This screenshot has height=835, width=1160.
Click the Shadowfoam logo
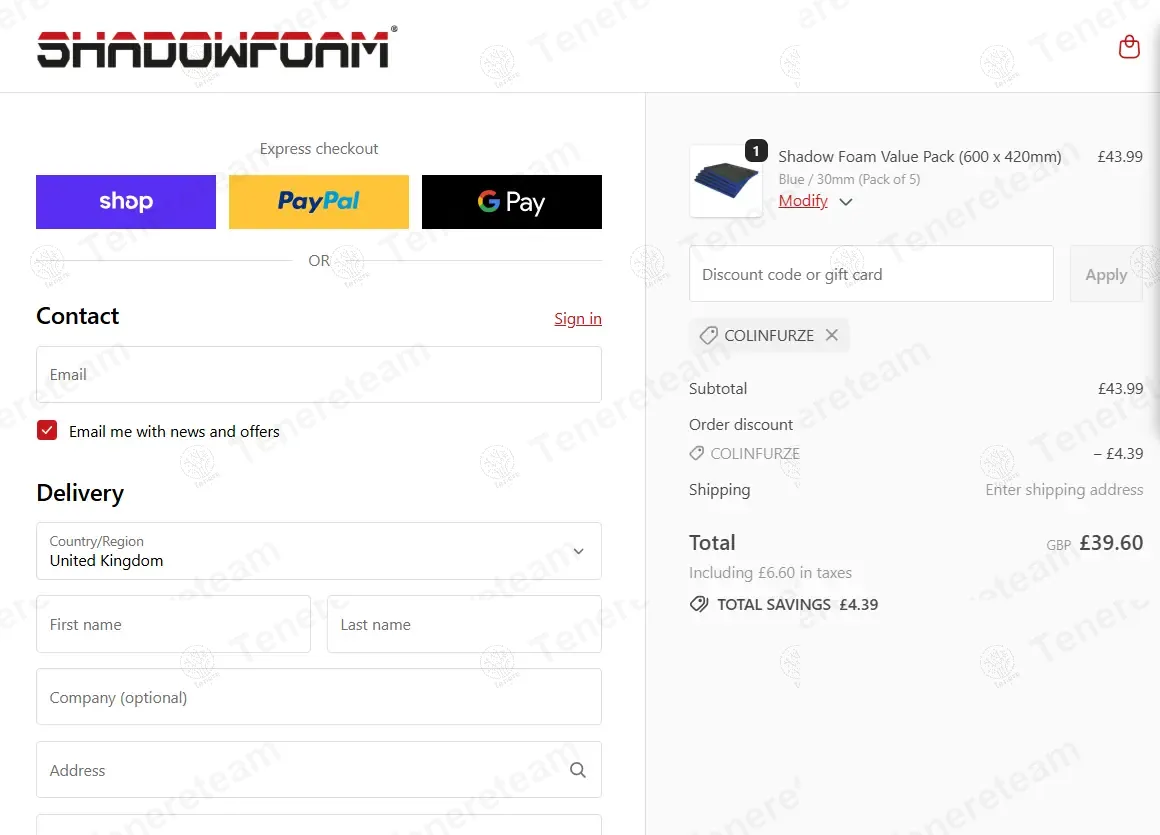tap(217, 47)
